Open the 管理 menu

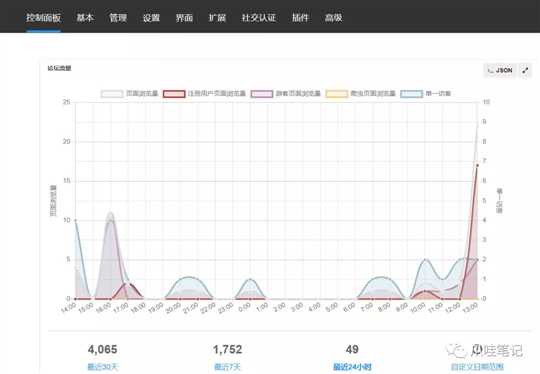tap(118, 18)
